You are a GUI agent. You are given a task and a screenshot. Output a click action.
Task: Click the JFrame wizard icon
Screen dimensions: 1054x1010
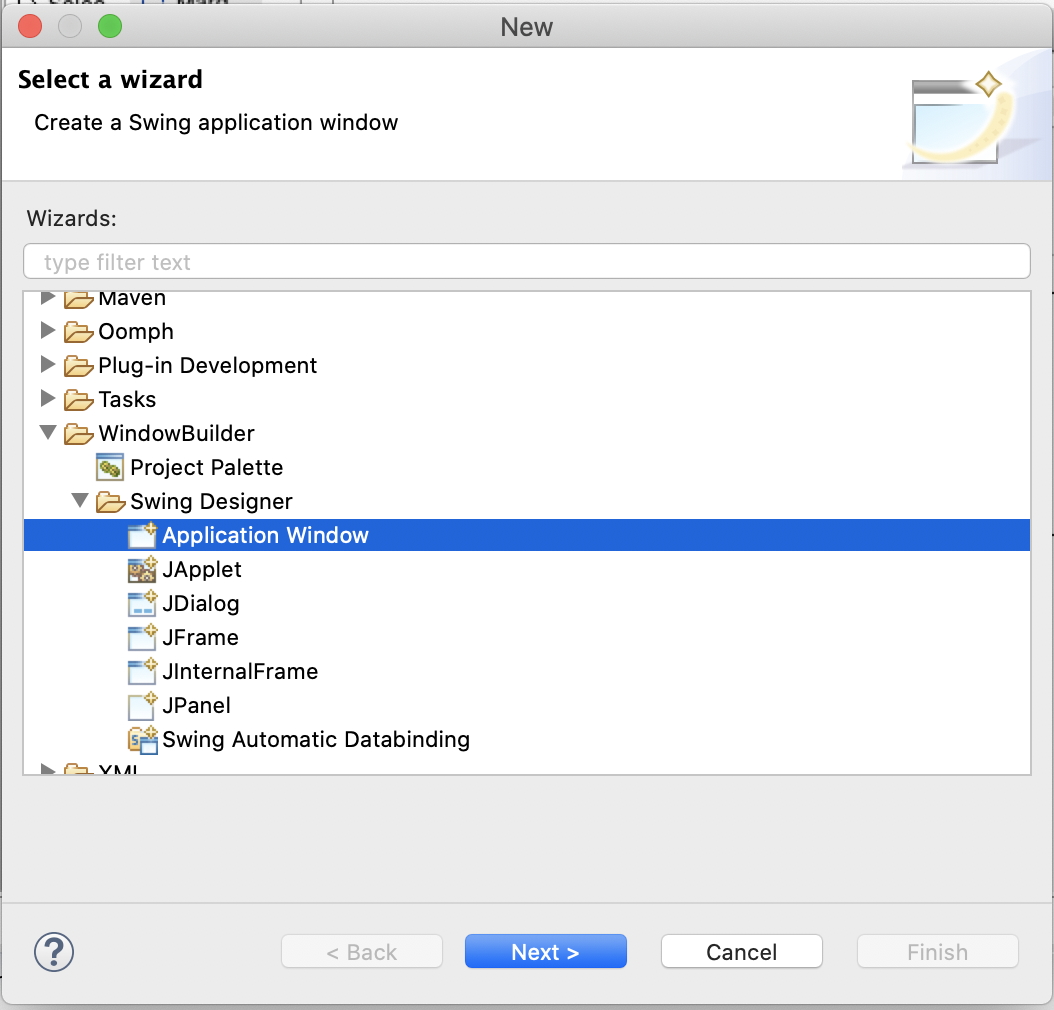[x=143, y=637]
